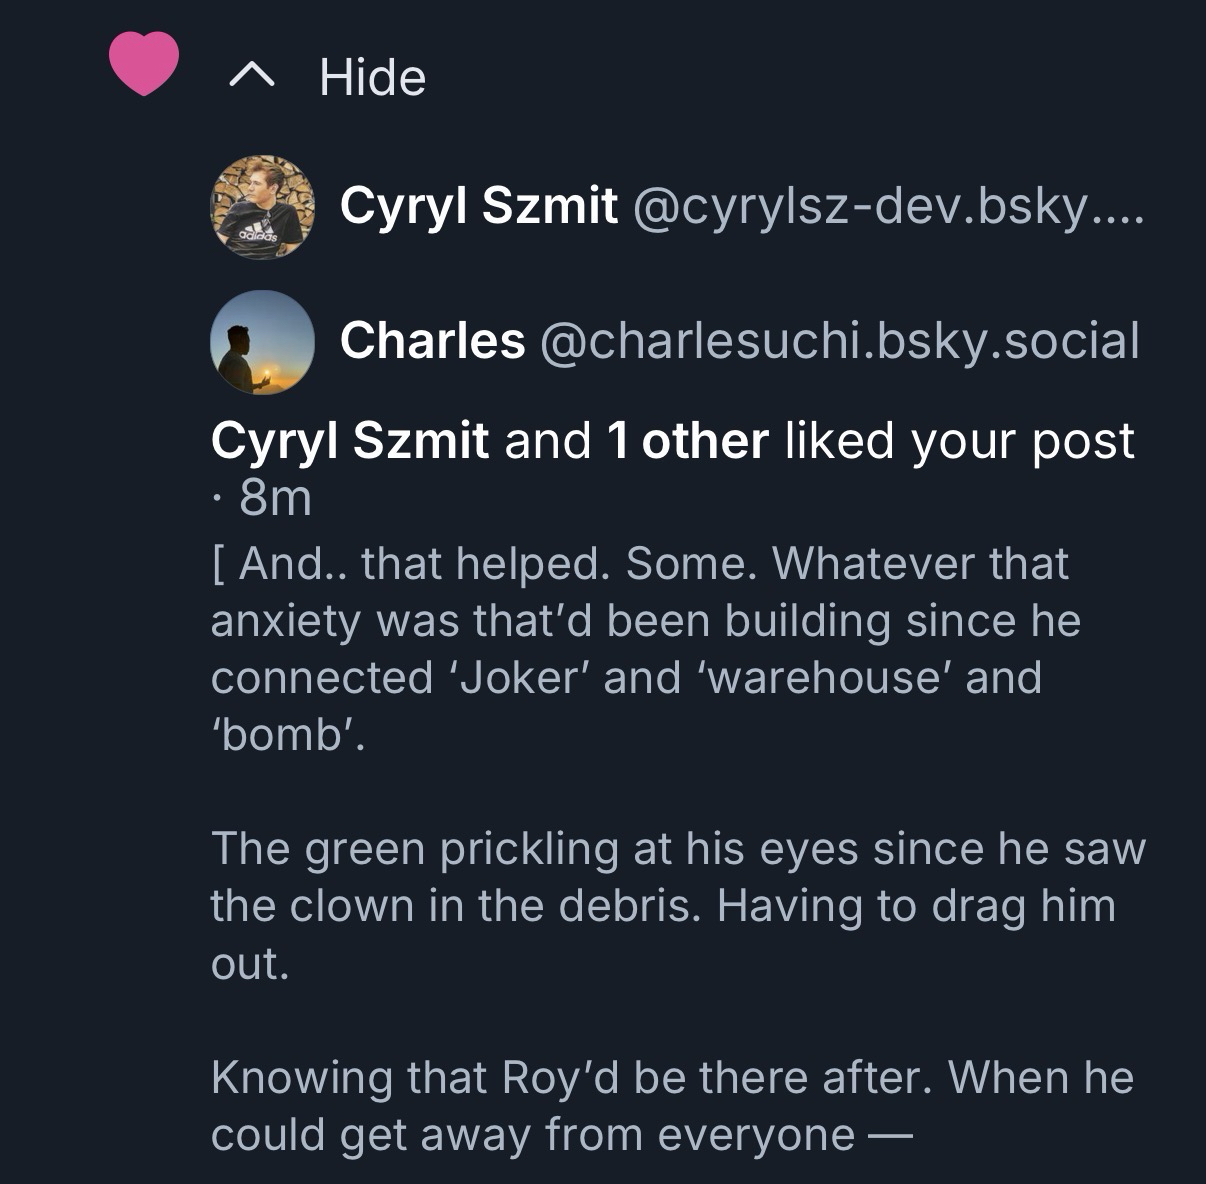Open the @cyrylsz-dev.bsky handle

[886, 207]
